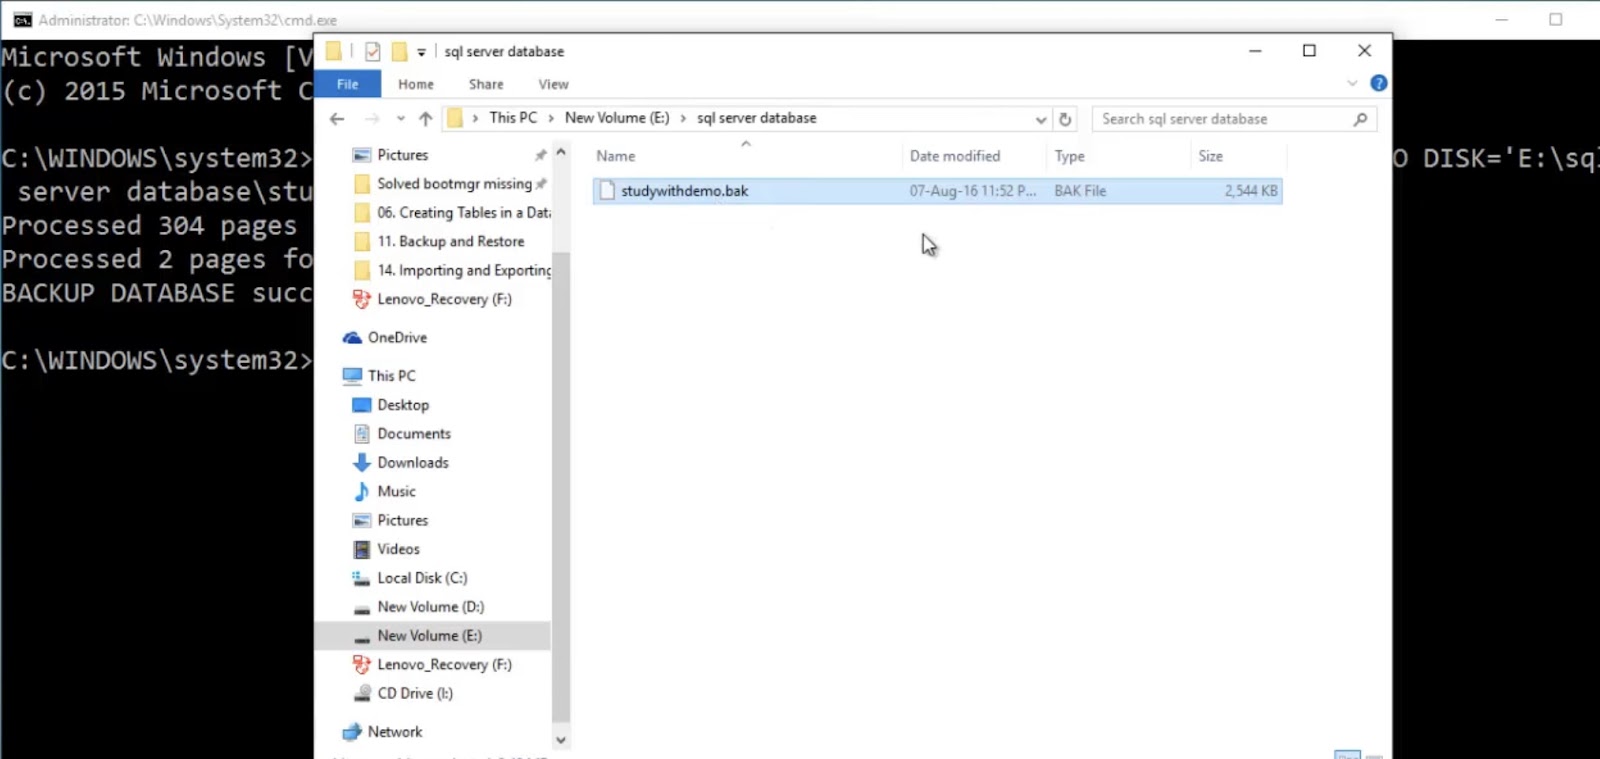The height and width of the screenshot is (759, 1600).
Task: Click the date modified of studywithdemo.bak
Action: click(972, 191)
